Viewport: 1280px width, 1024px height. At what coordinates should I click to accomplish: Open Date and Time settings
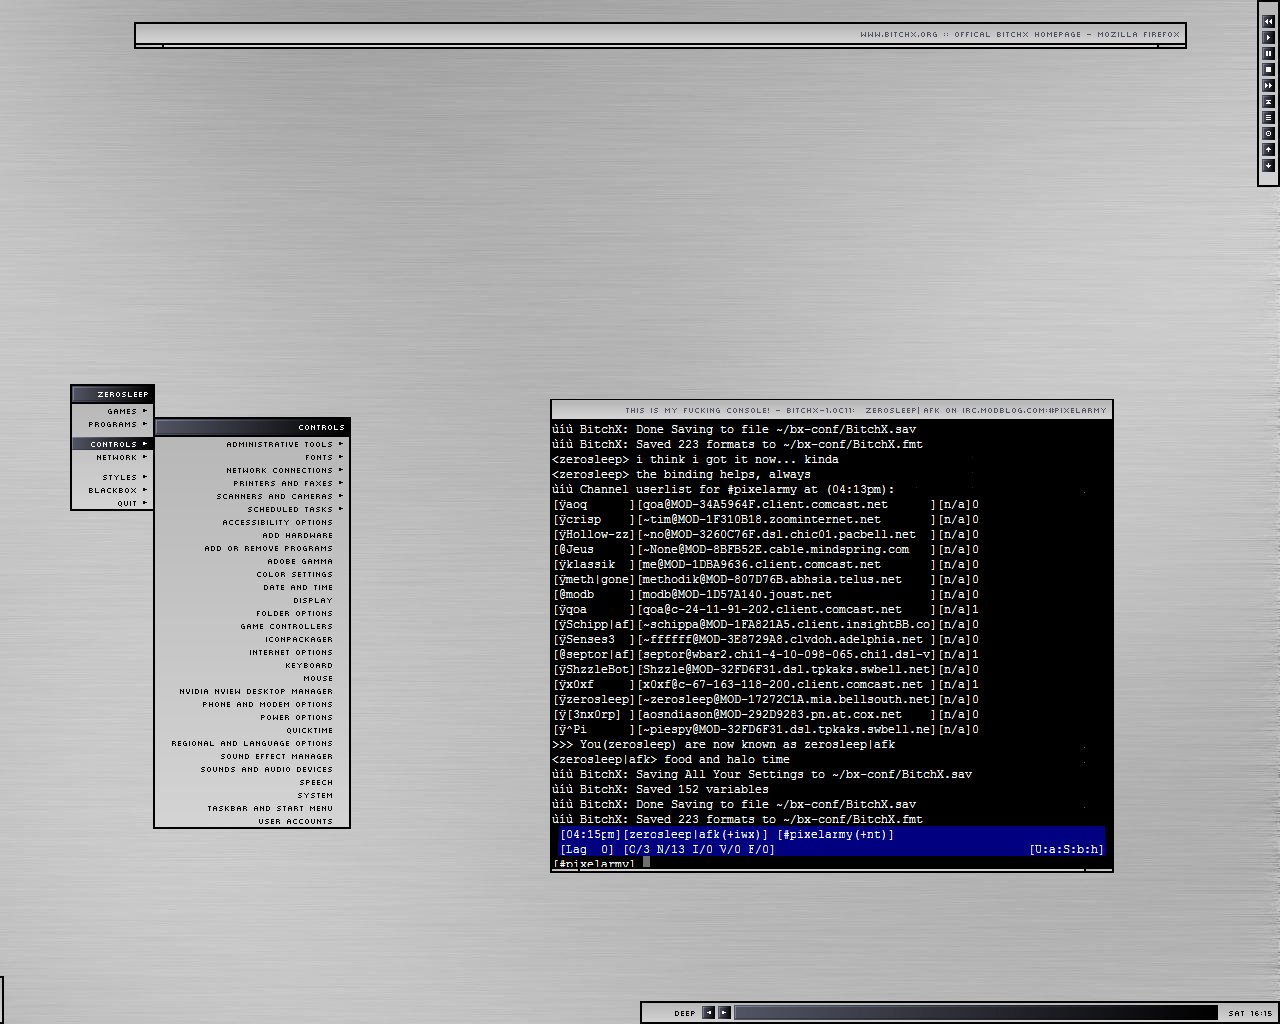(251, 587)
